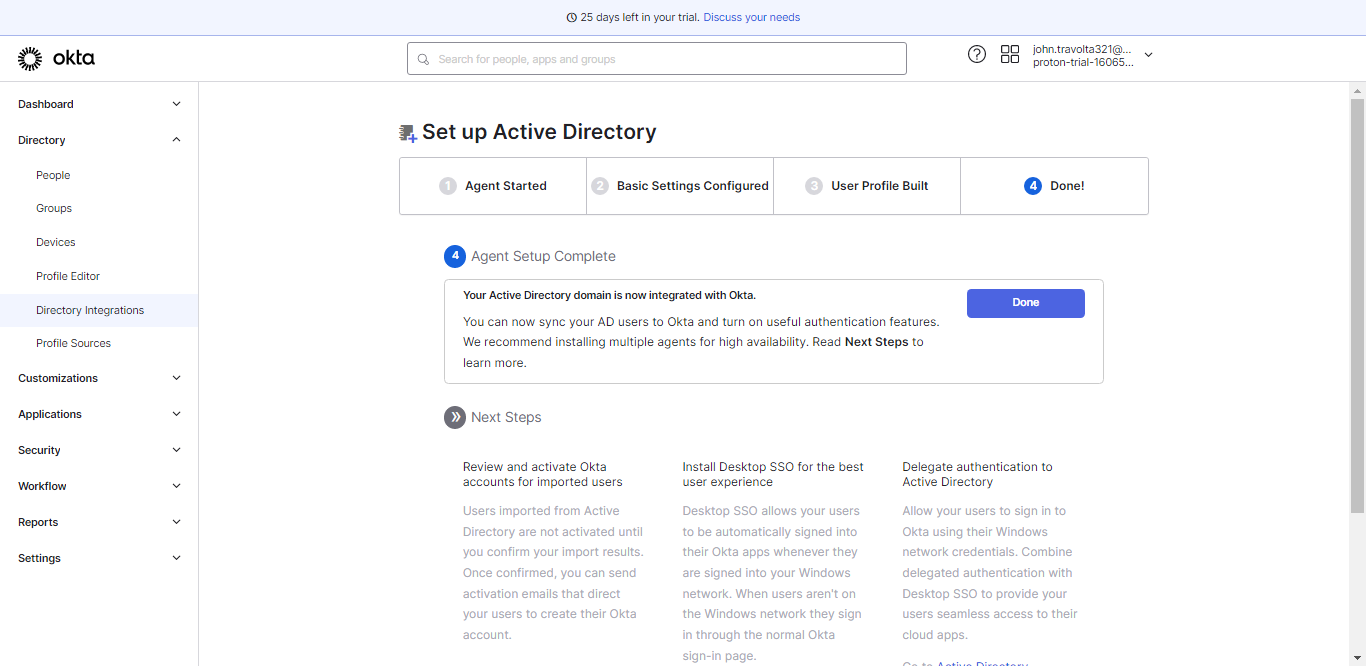Expand the Applications sidebar section
The height and width of the screenshot is (666, 1366).
pyautogui.click(x=177, y=414)
